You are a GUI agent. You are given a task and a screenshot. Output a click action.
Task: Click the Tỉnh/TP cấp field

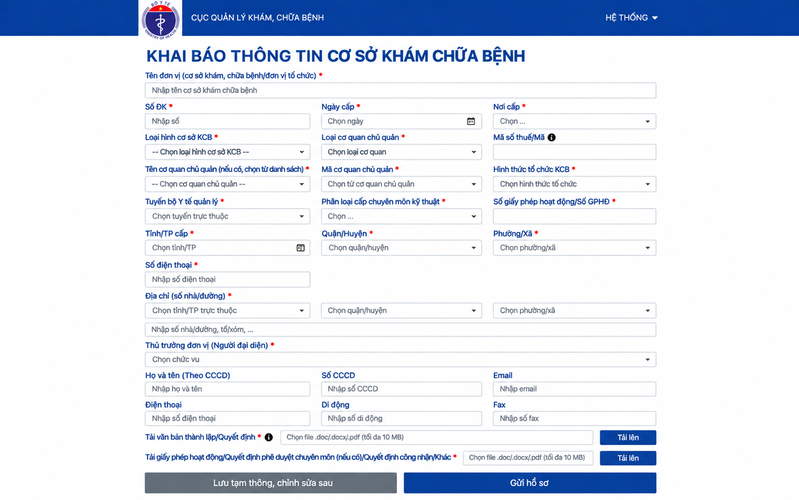(227, 248)
